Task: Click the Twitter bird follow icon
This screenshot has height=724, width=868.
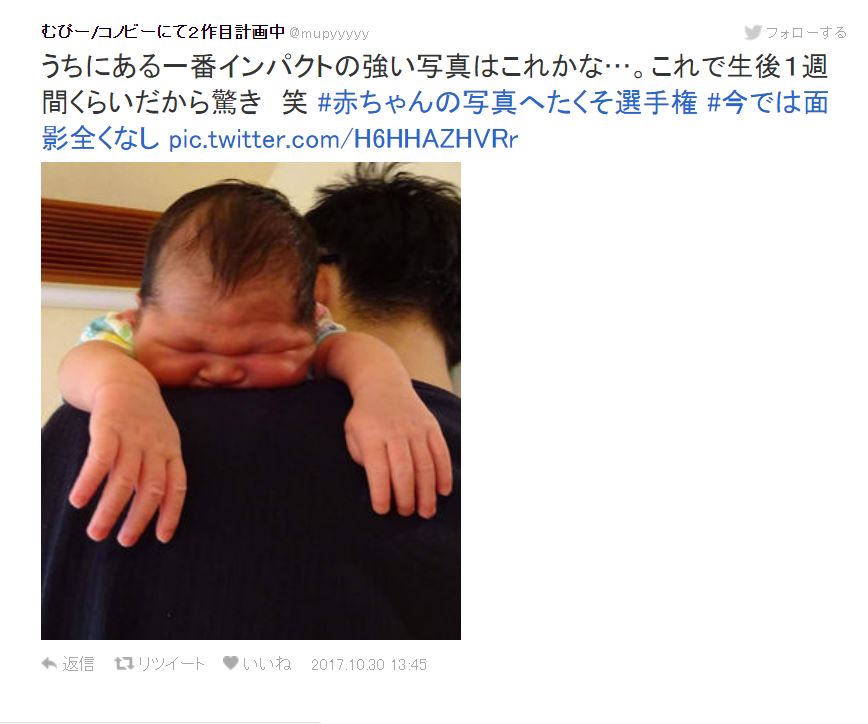Action: click(x=753, y=32)
